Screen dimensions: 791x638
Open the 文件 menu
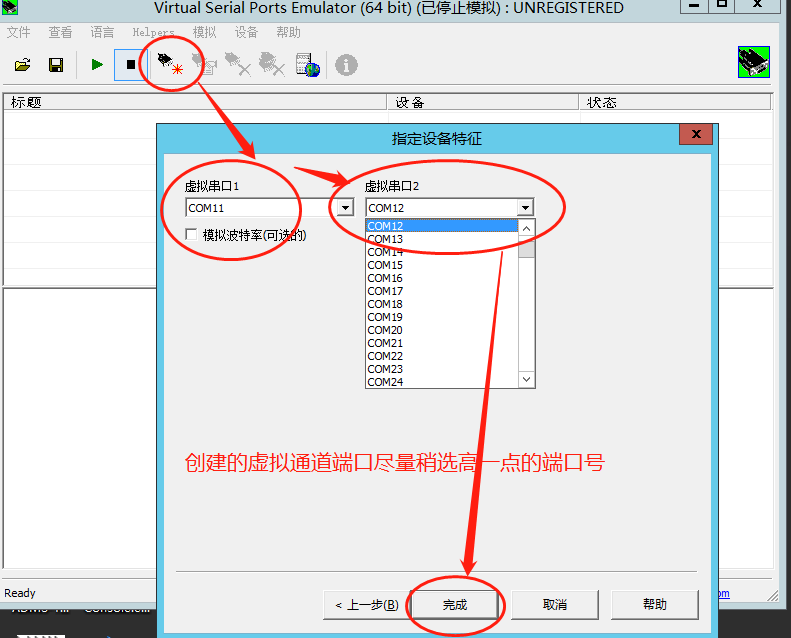click(x=19, y=32)
